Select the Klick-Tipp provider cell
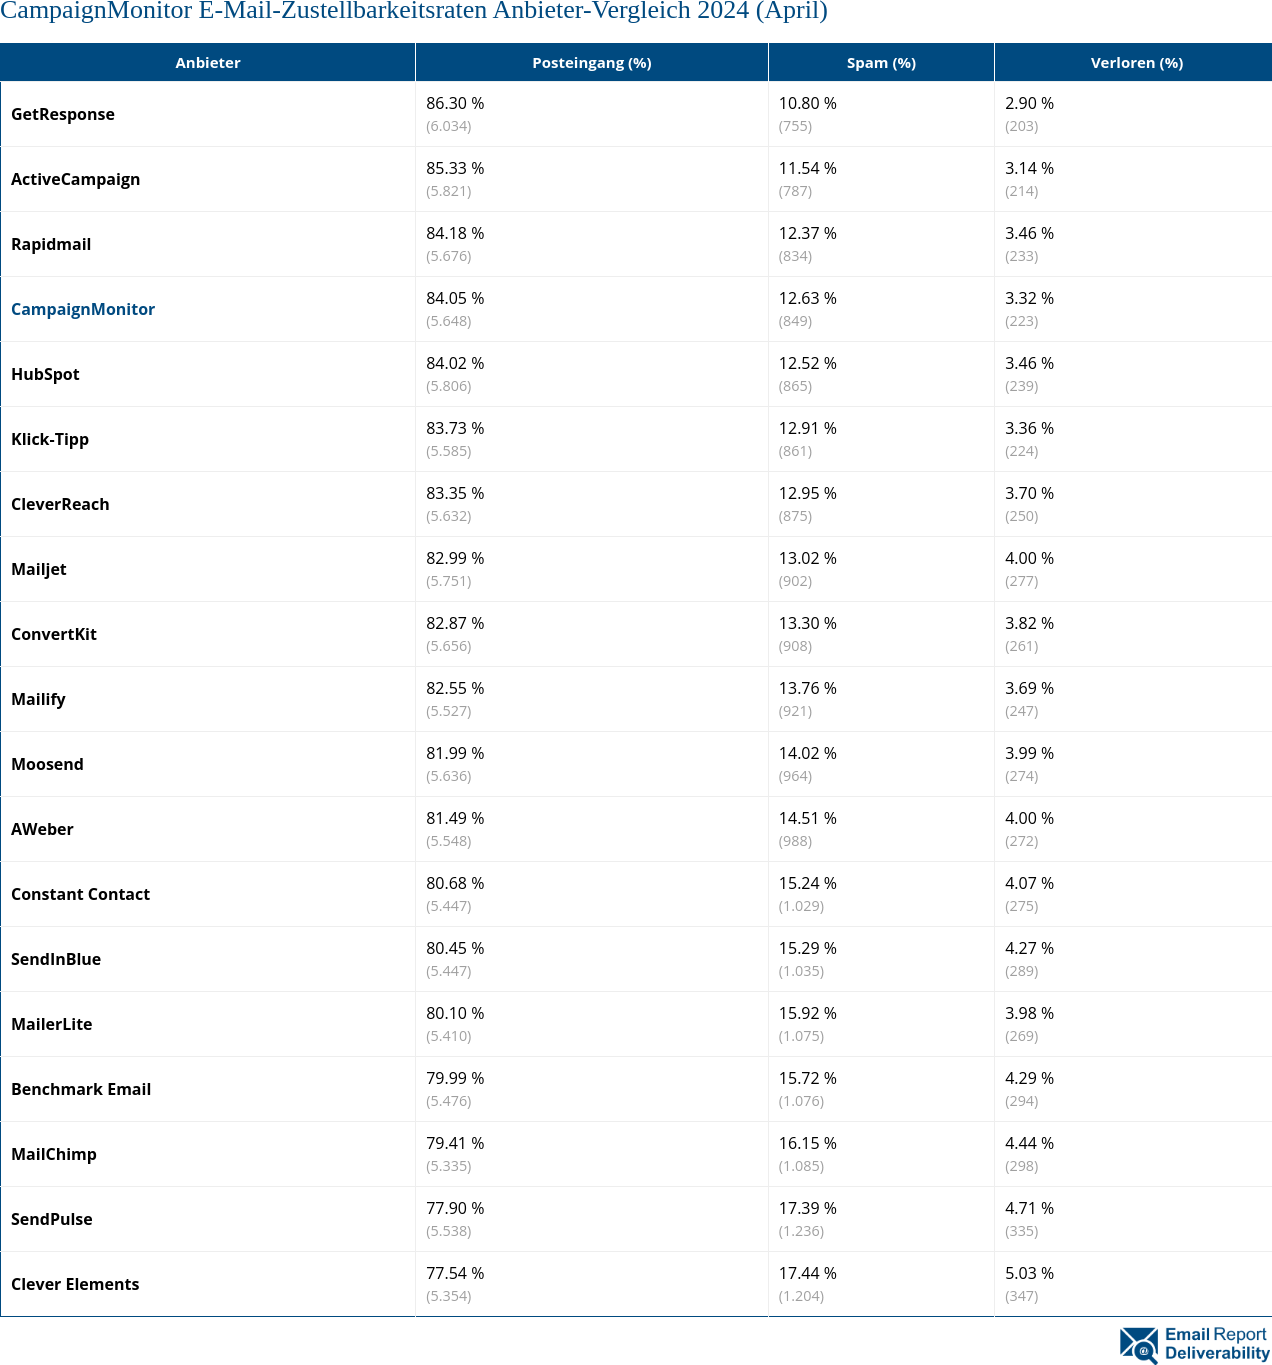 pyautogui.click(x=50, y=439)
